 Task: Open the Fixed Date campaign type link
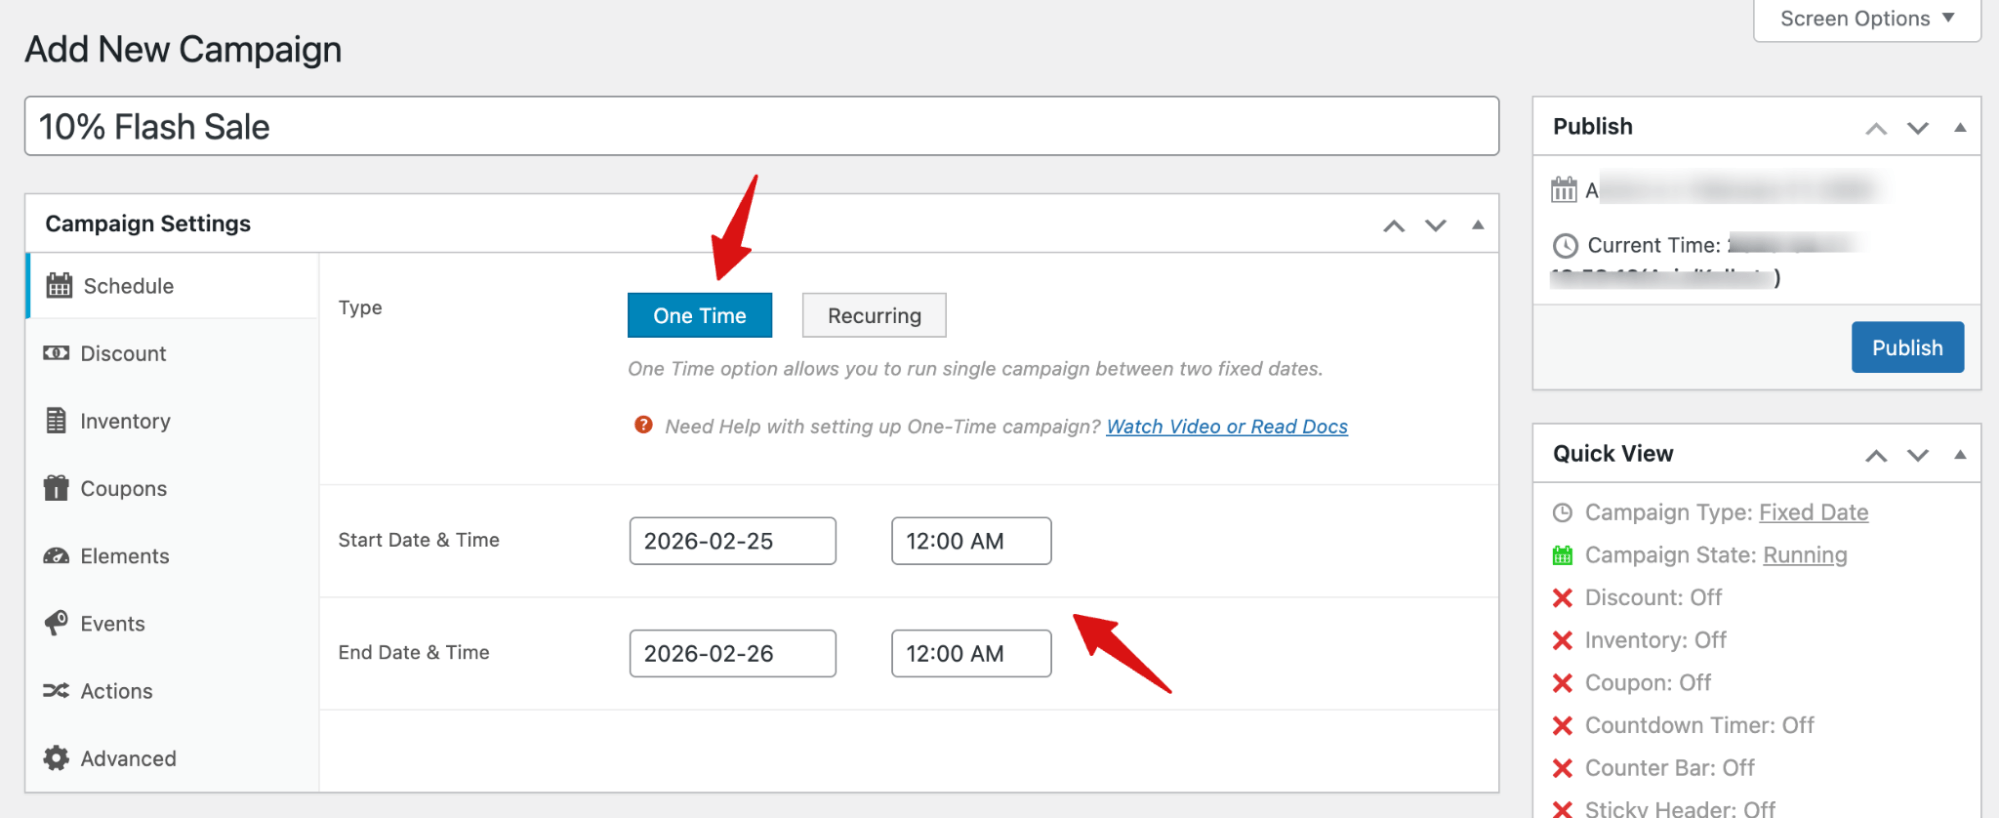[1813, 512]
